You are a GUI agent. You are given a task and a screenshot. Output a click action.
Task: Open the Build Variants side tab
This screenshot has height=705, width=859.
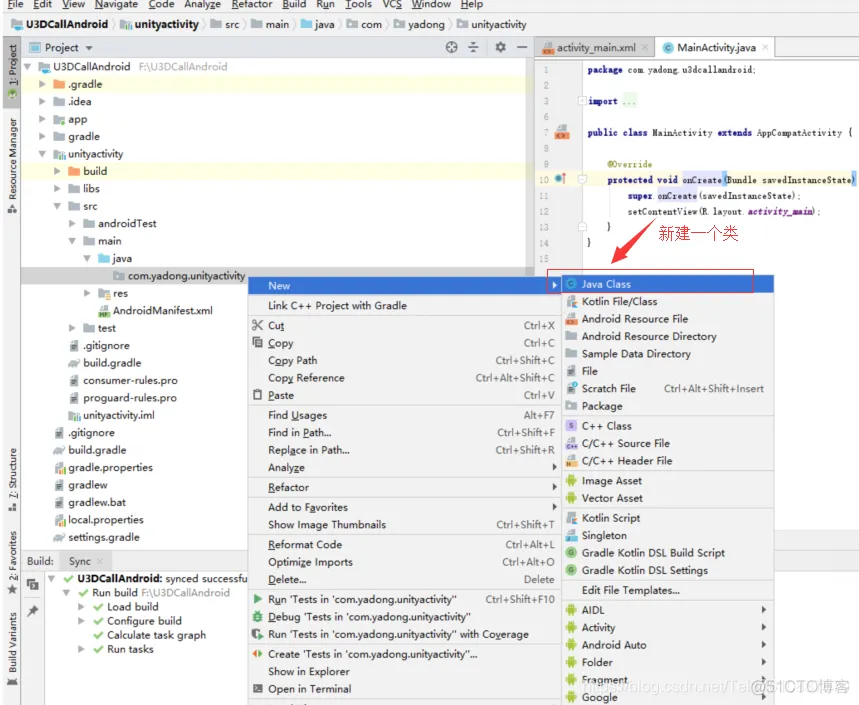[x=12, y=648]
